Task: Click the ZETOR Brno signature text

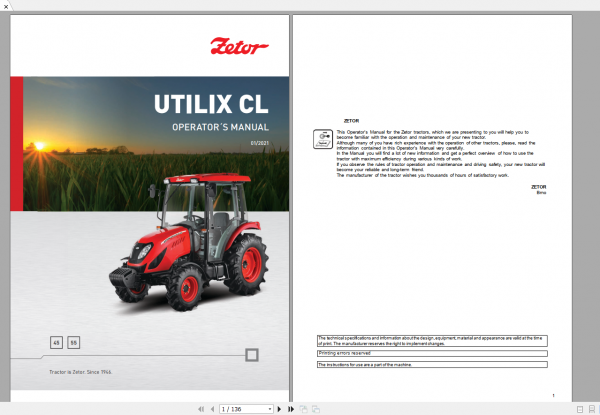Action: 538,190
